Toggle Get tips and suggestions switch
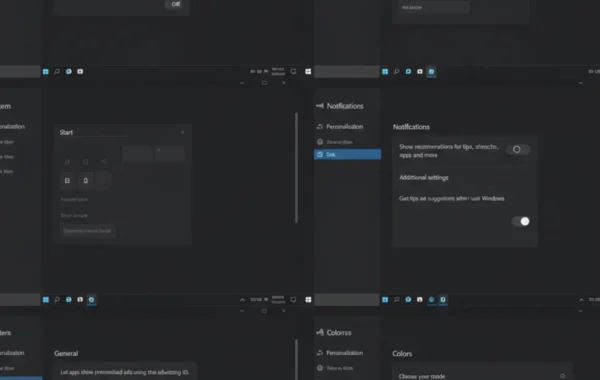Image resolution: width=600 pixels, height=380 pixels. coord(521,221)
